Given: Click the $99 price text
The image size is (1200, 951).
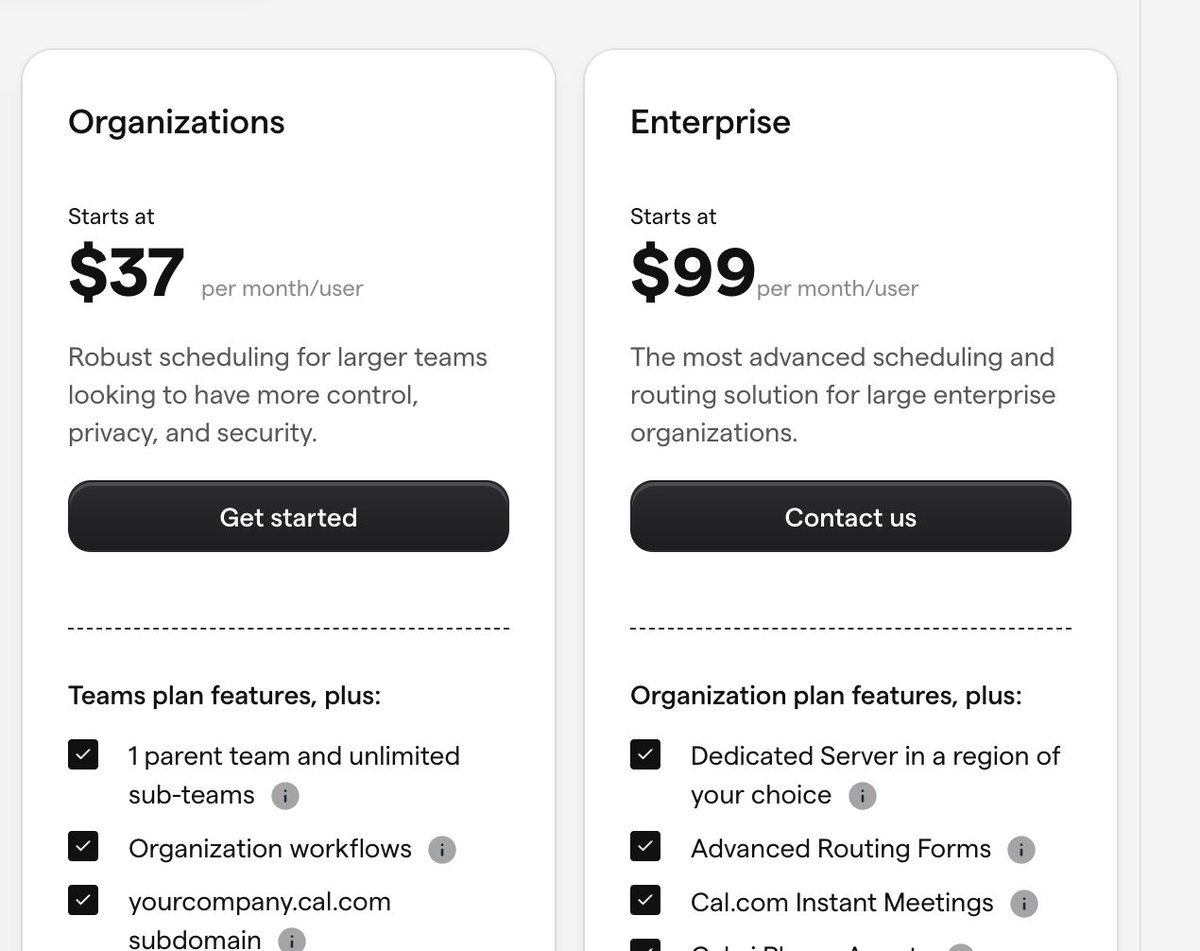Looking at the screenshot, I should 692,273.
